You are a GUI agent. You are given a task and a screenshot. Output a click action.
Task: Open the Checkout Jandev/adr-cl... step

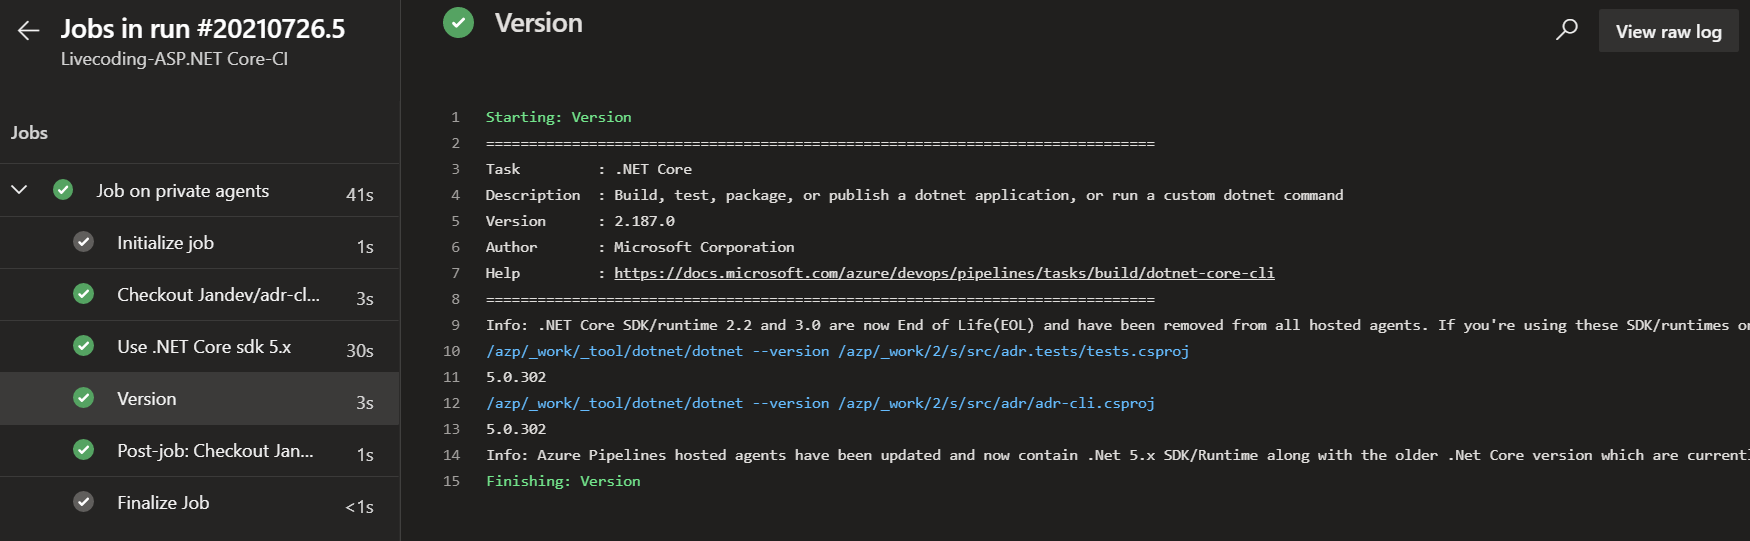coord(200,295)
